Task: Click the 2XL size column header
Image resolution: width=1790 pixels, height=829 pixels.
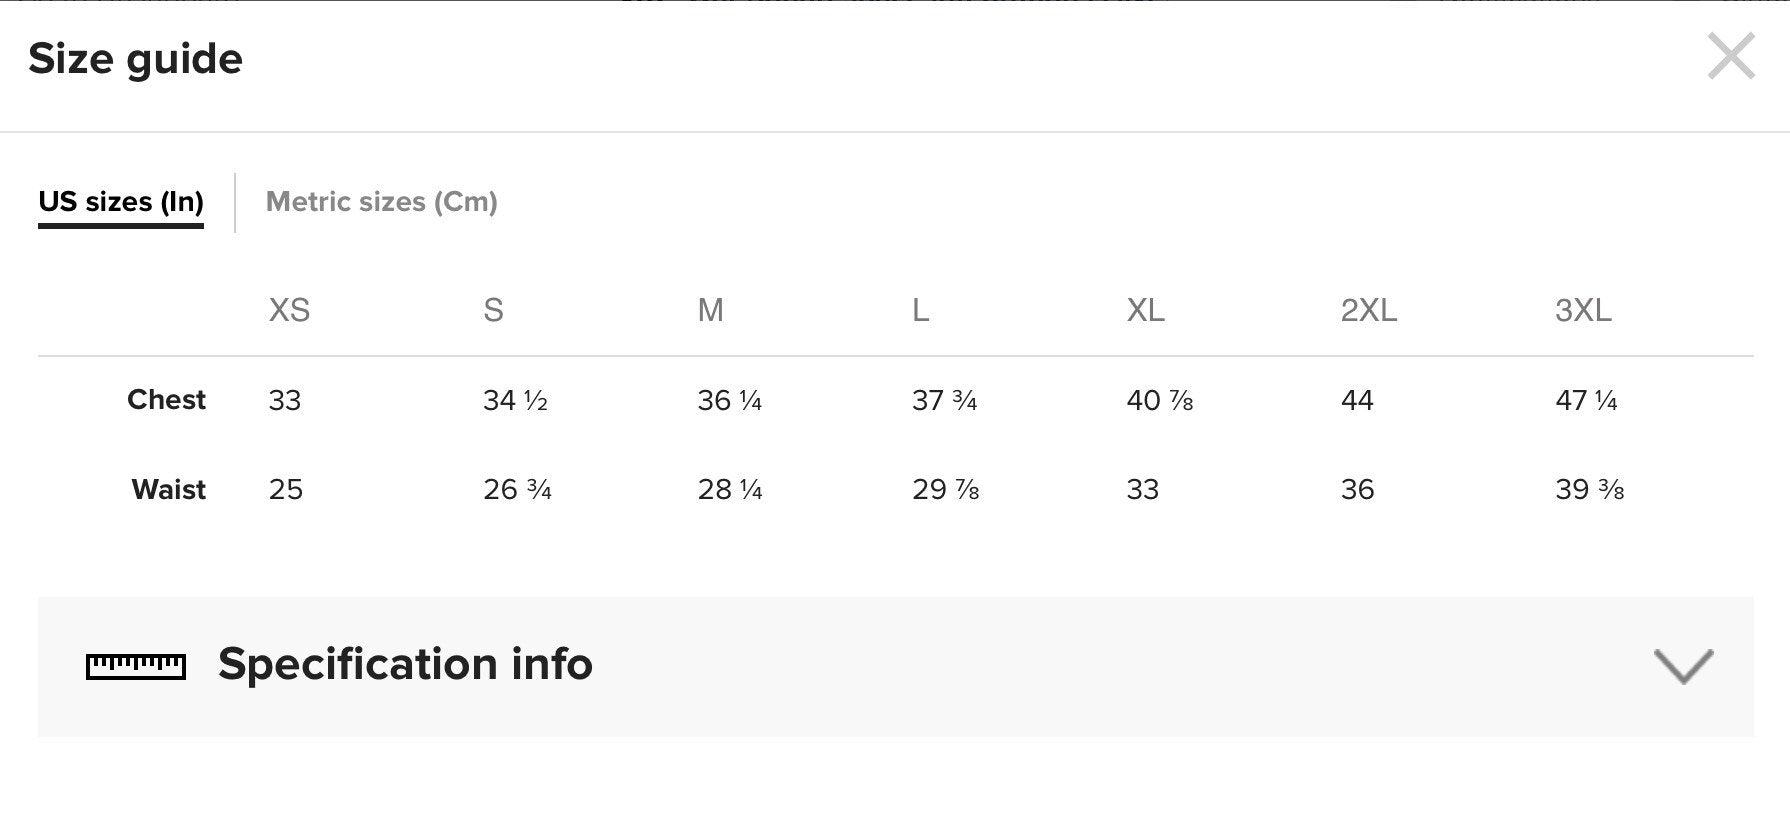Action: tap(1368, 310)
